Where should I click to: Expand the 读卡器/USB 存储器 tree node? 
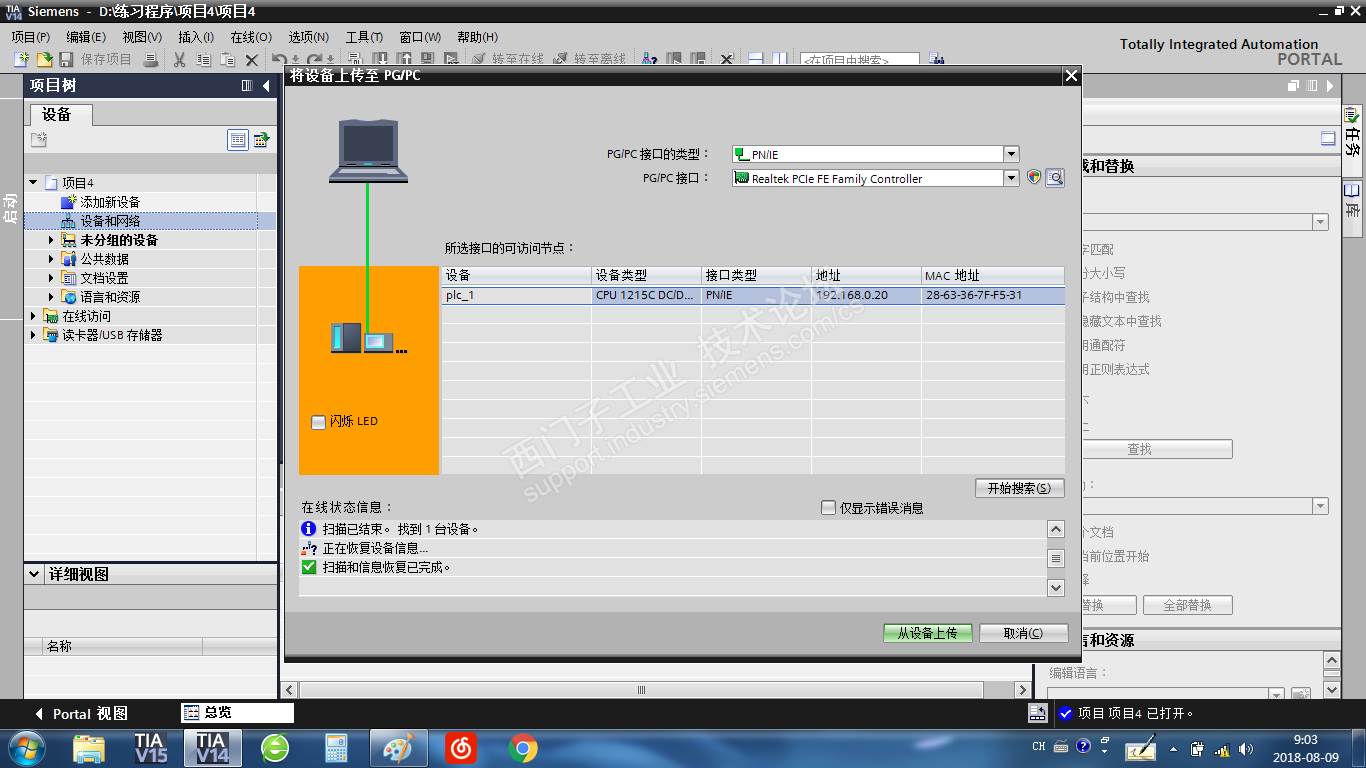tap(33, 335)
